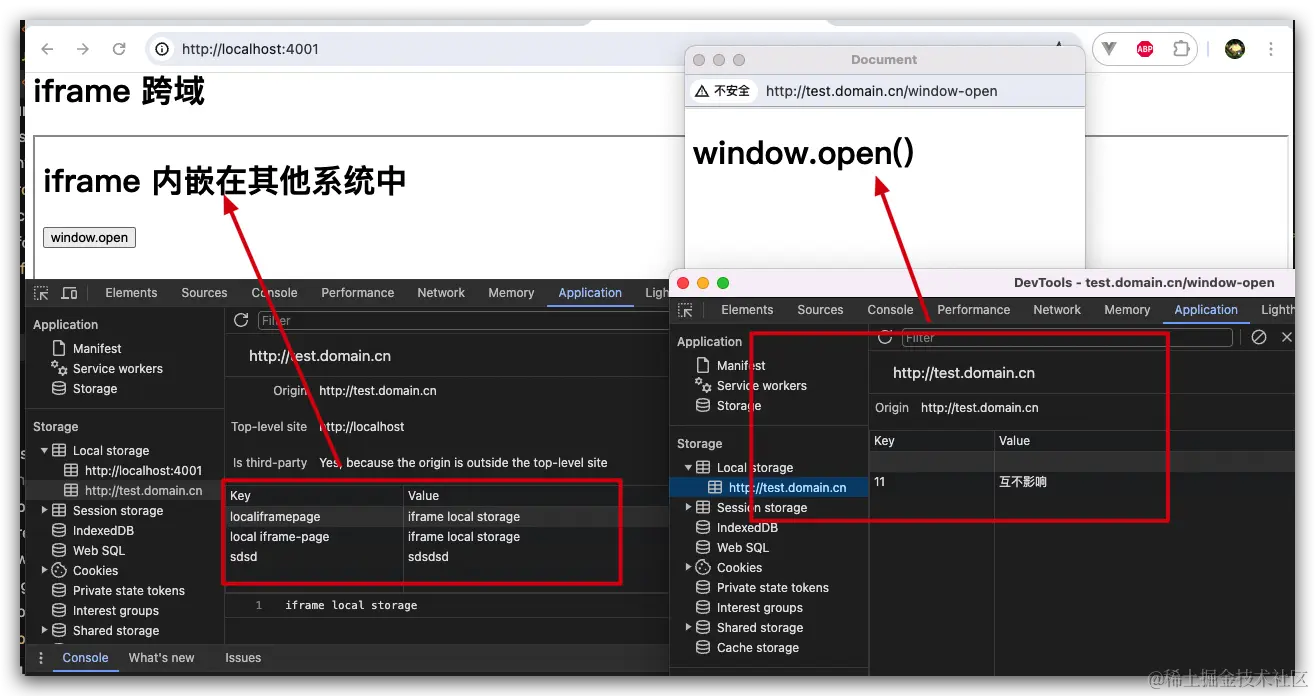Viewport: 1315px width, 696px height.
Task: Open Chrome's three-dot menu
Action: click(1272, 48)
